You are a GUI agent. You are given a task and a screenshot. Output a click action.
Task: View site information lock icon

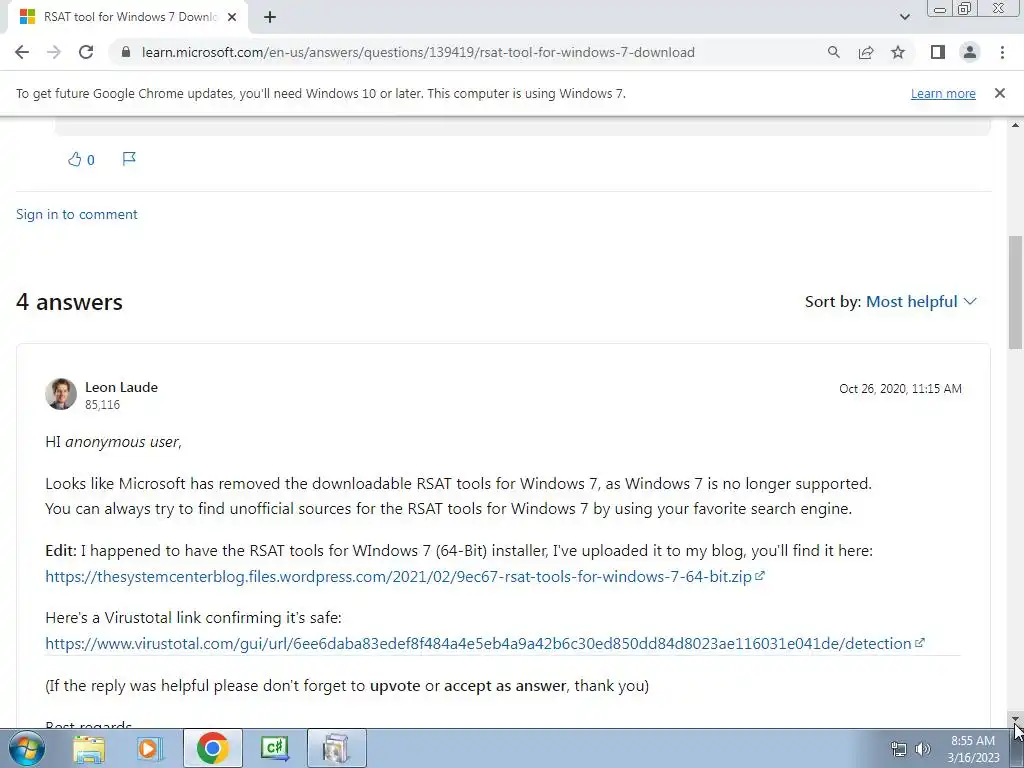[126, 52]
